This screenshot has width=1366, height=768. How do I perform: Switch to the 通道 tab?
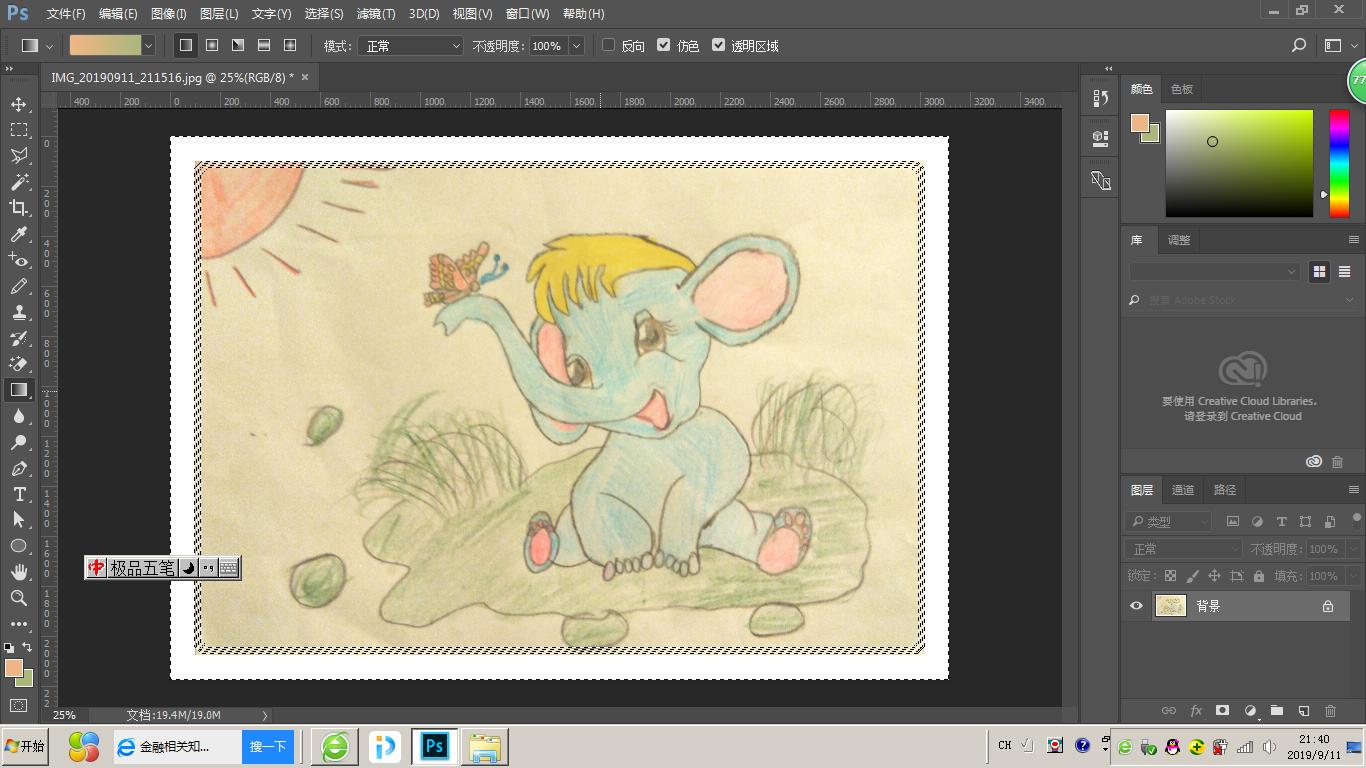pyautogui.click(x=1183, y=490)
